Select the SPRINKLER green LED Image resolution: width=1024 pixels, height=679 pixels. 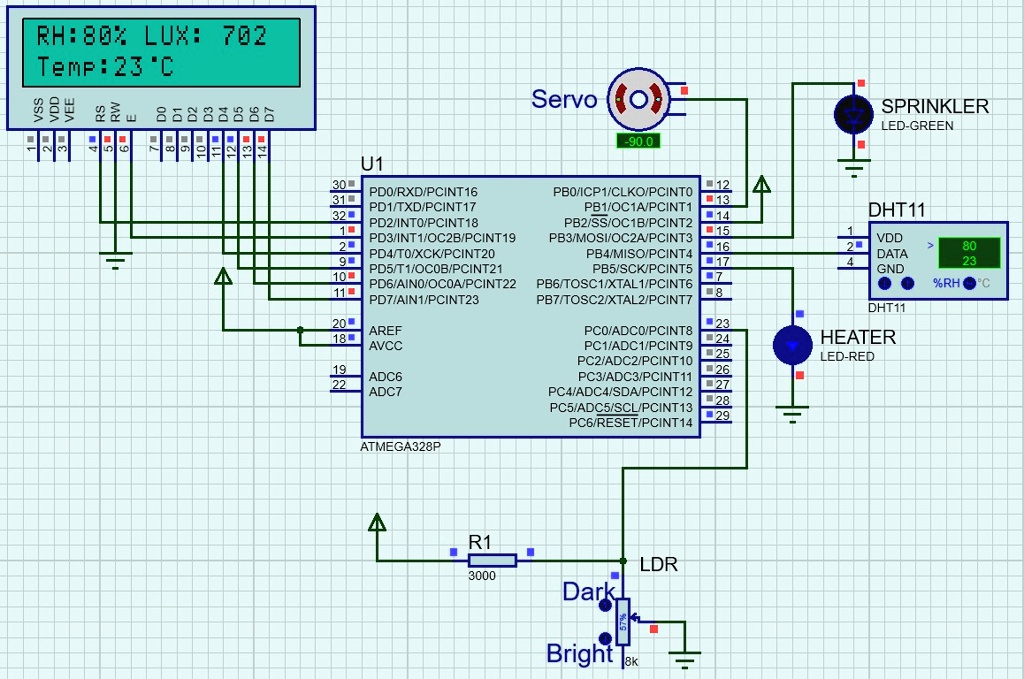click(852, 115)
